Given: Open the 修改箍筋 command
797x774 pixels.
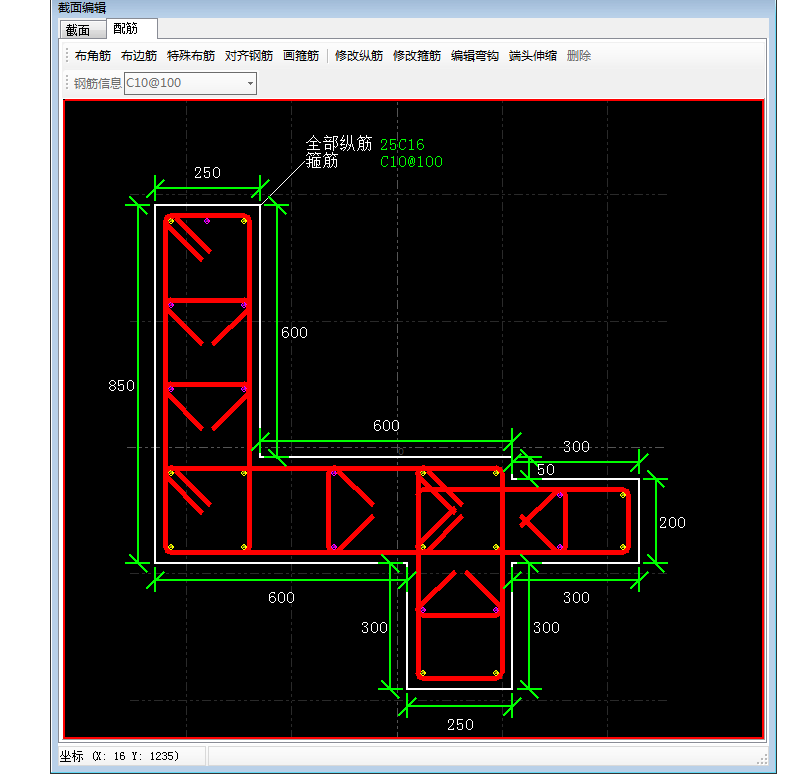Looking at the screenshot, I should 417,56.
